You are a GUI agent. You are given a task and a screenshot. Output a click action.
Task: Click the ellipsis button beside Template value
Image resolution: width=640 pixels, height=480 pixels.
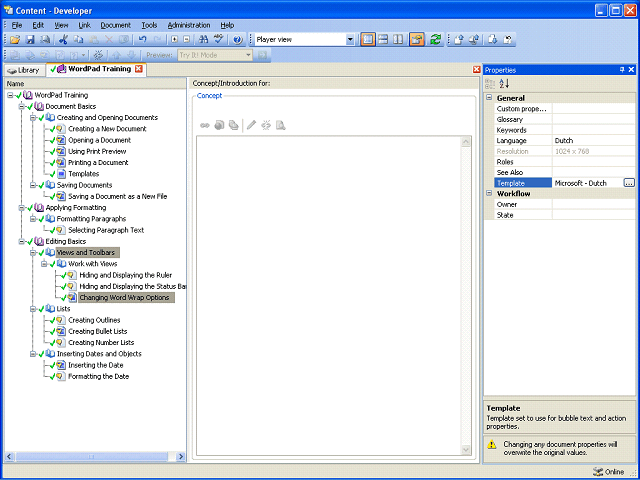629,183
